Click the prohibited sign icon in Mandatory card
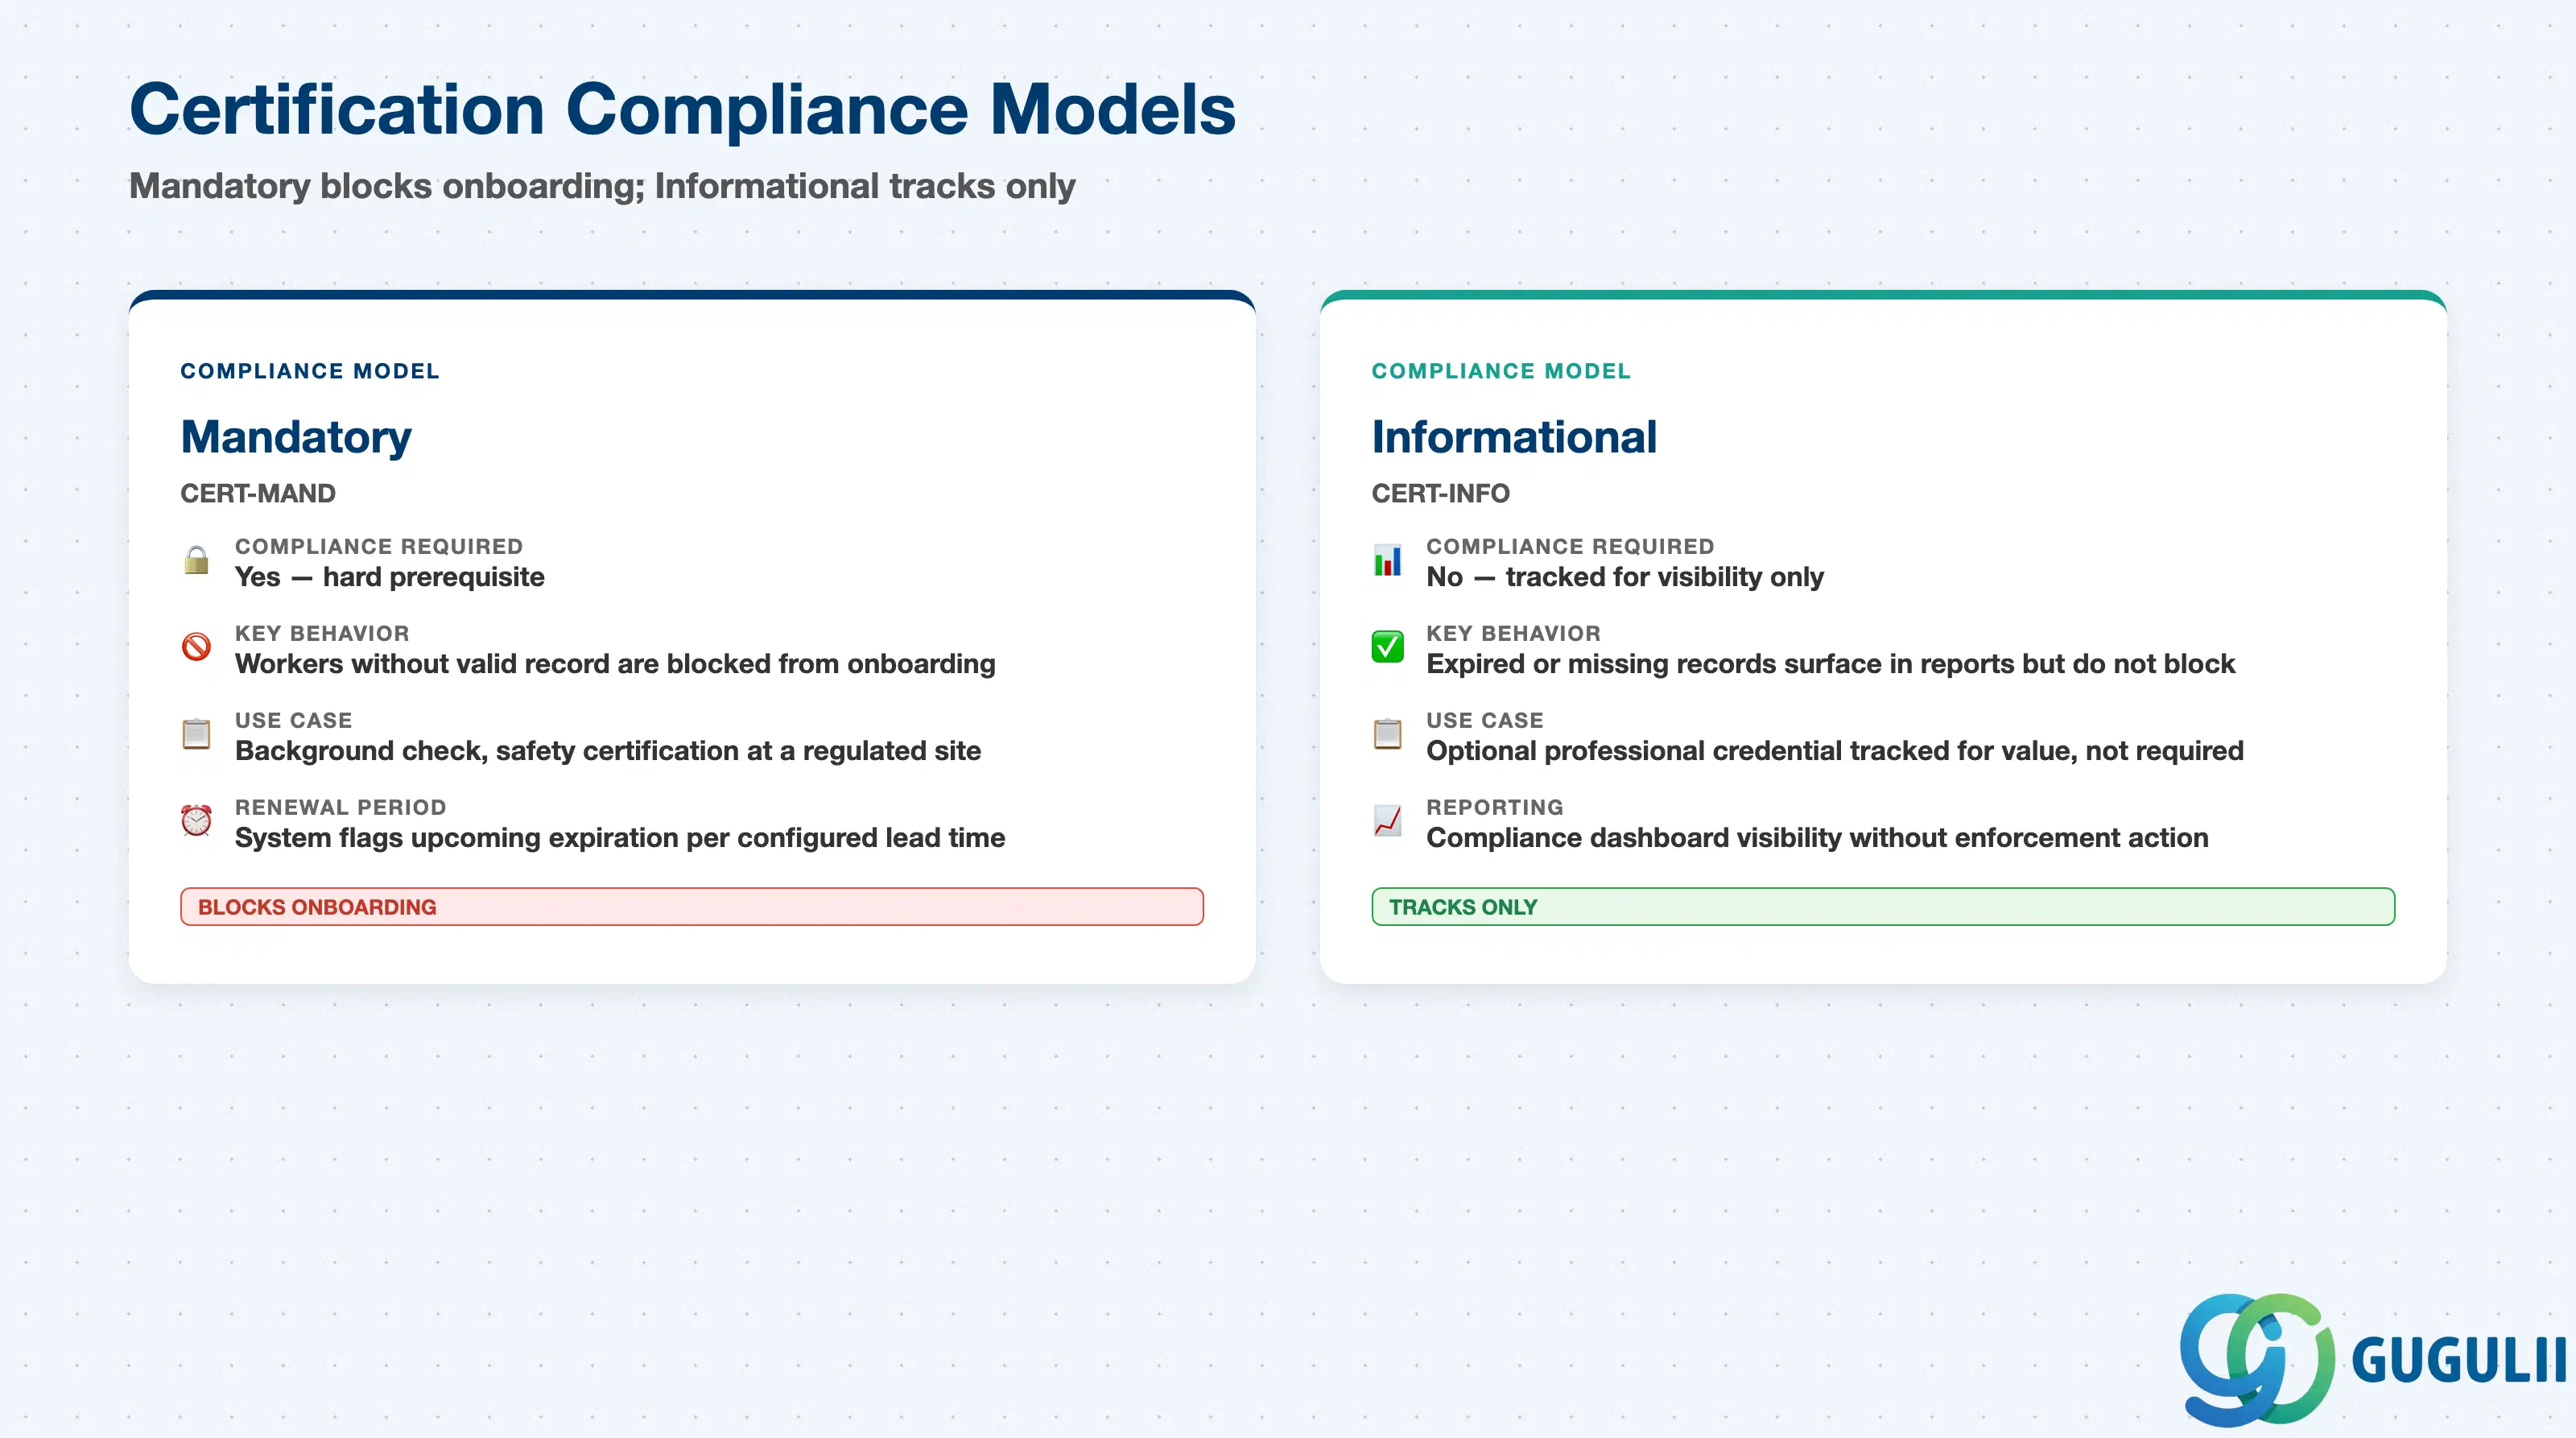The image size is (2576, 1438). (x=196, y=647)
